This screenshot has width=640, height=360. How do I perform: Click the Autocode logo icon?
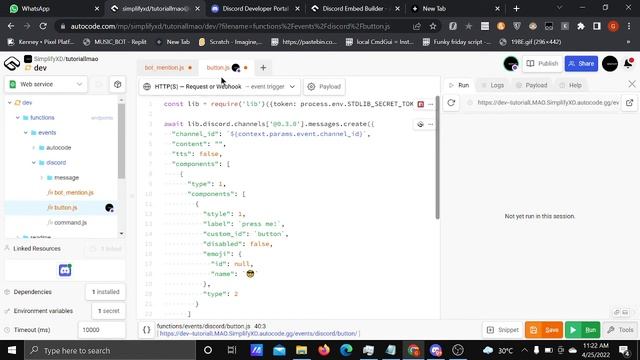point(12,64)
